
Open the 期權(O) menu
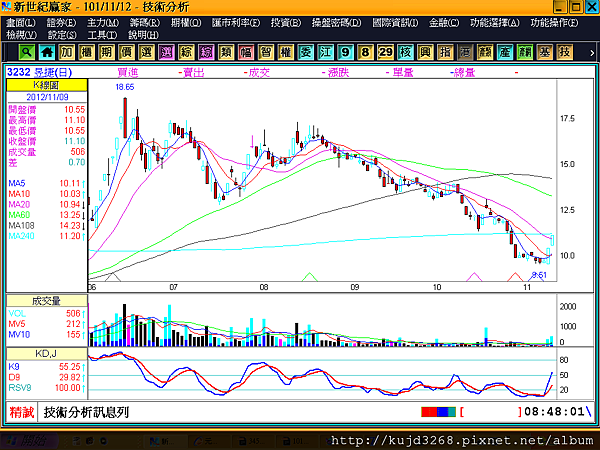(x=186, y=23)
